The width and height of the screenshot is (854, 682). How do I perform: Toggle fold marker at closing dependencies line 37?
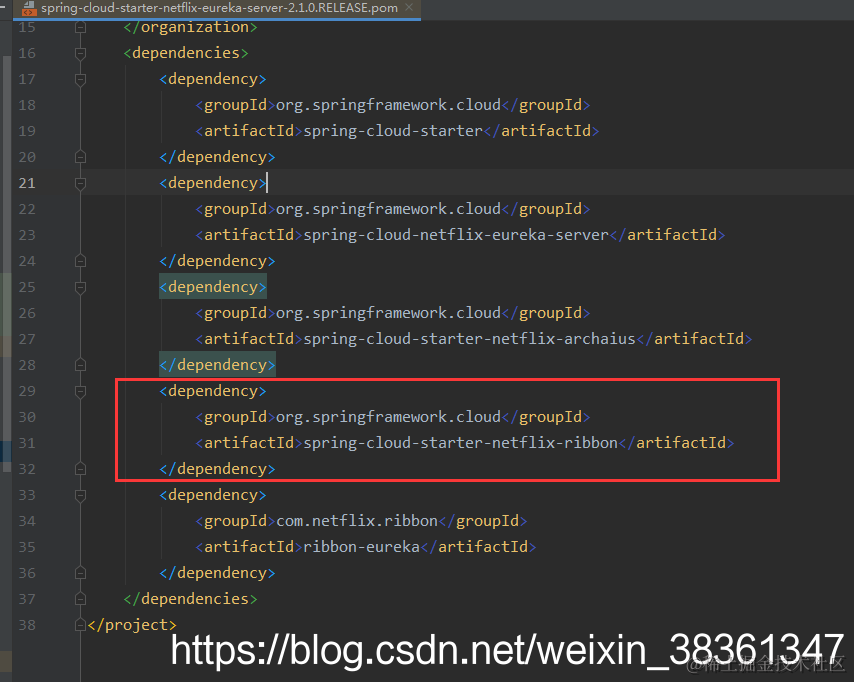pos(80,599)
